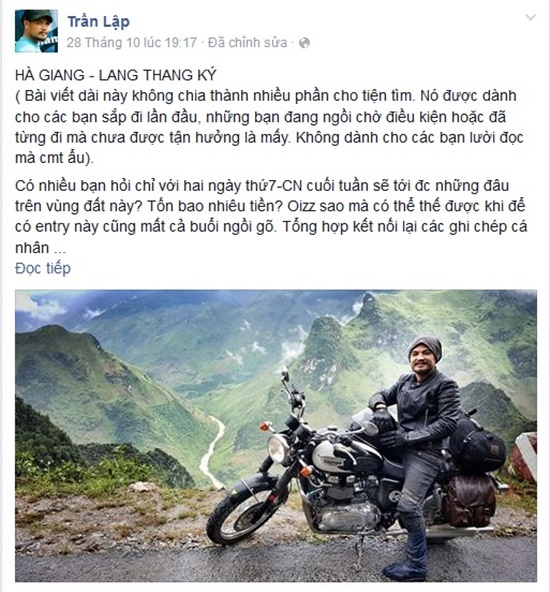Viewport: 550px width, 592px height.
Task: Open the motorcycle mountain photo
Action: (x=276, y=436)
